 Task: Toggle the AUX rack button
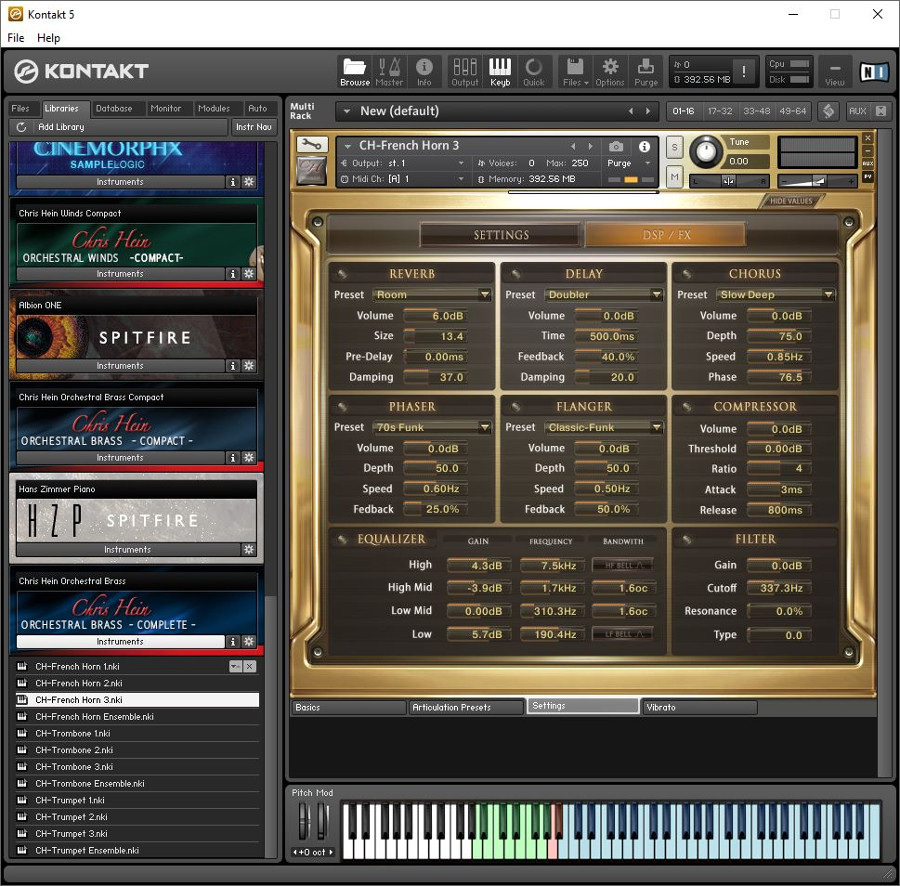(x=858, y=111)
